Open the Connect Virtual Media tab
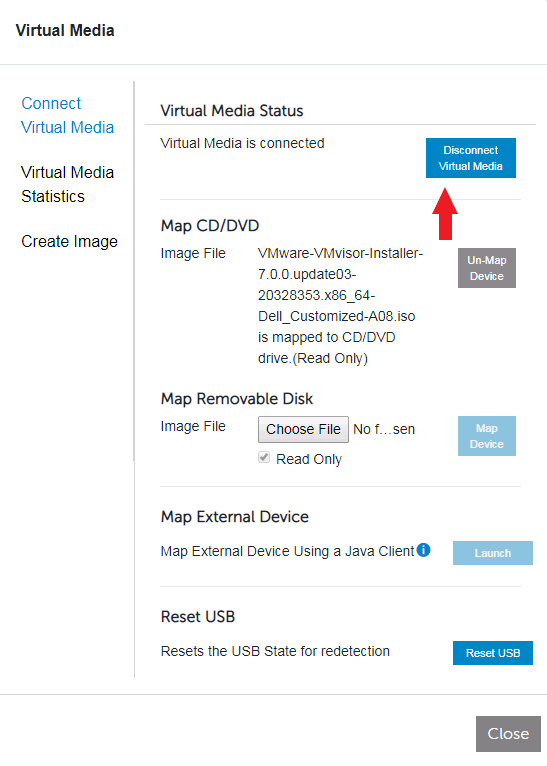 tap(67, 115)
